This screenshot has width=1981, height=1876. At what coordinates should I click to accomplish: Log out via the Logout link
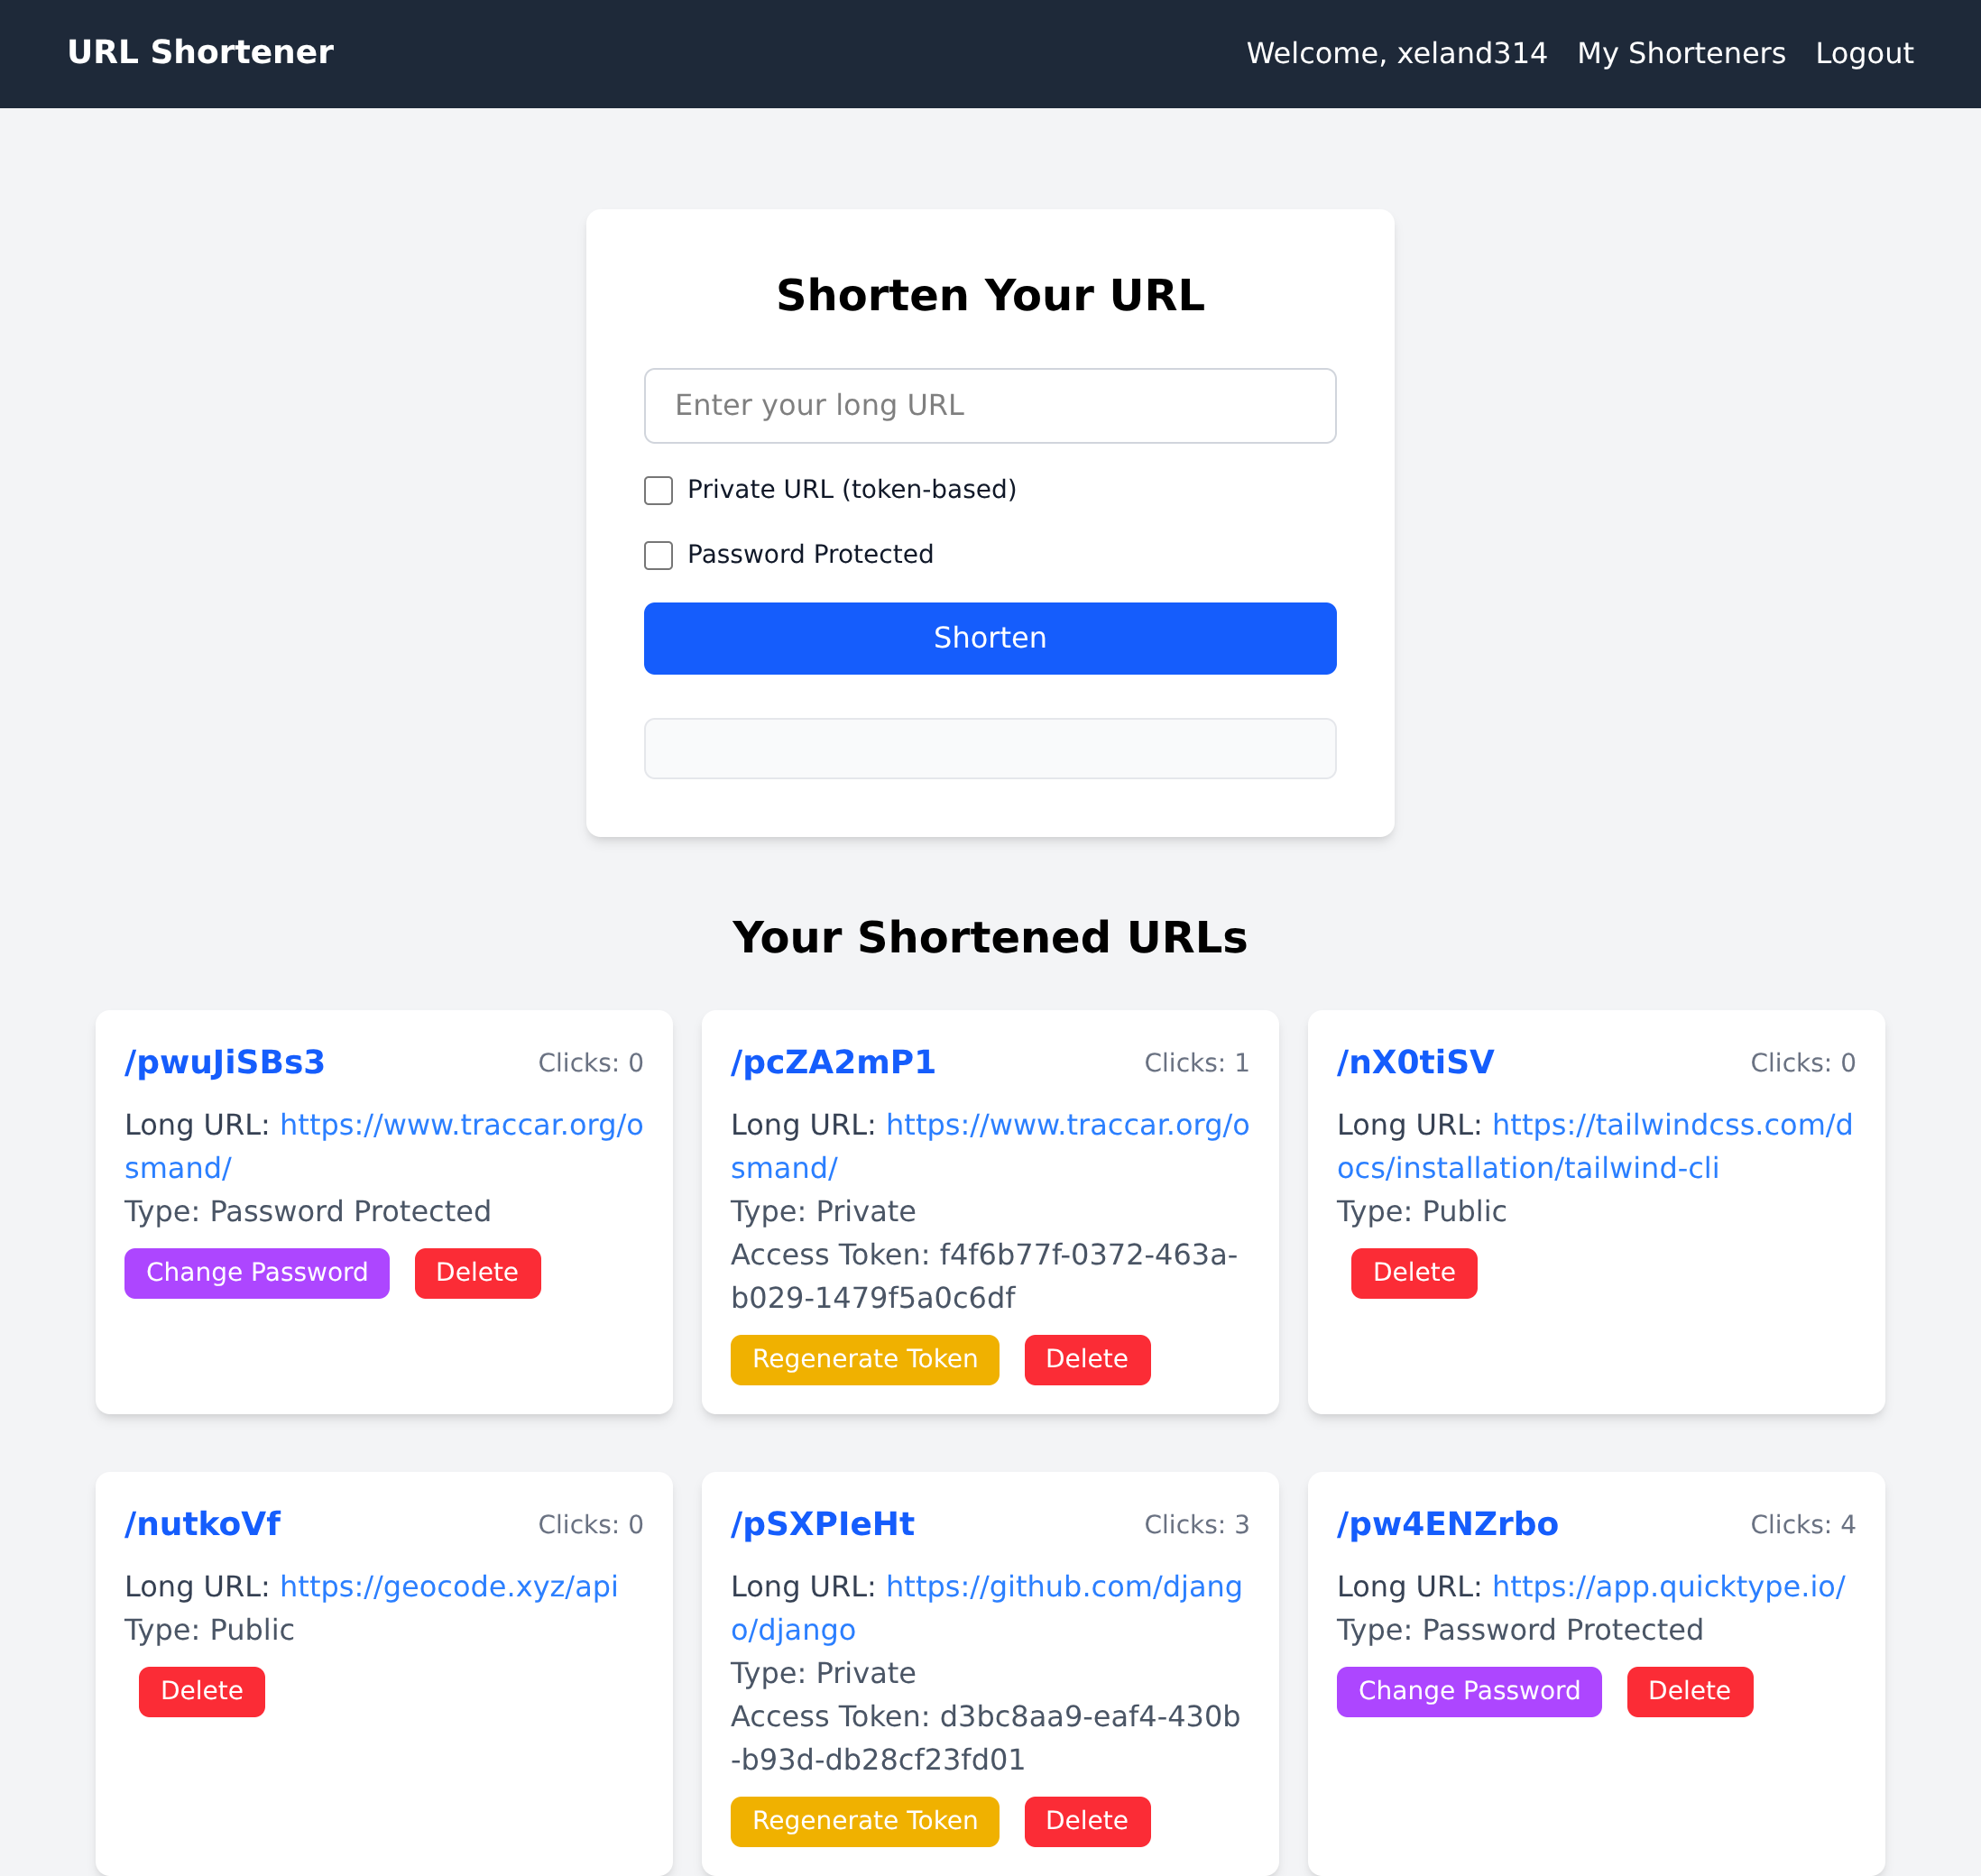1864,53
